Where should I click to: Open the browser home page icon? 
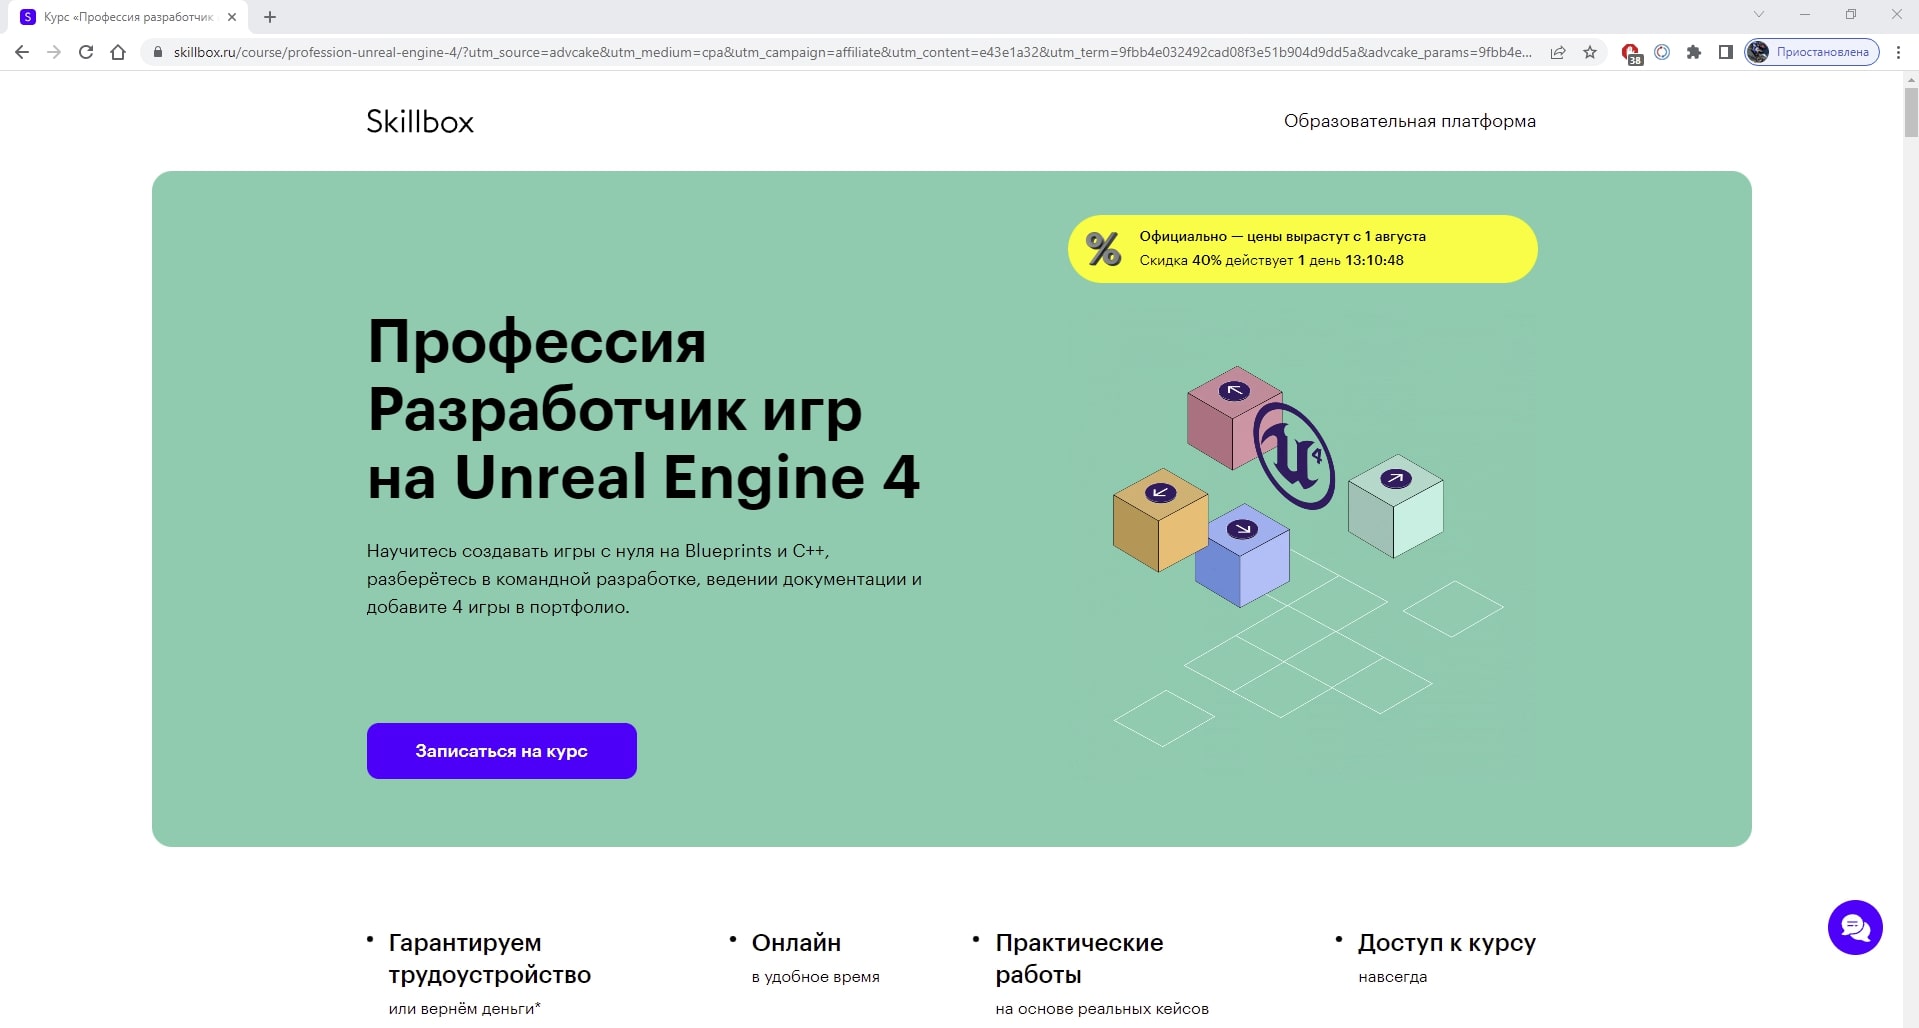click(x=118, y=52)
